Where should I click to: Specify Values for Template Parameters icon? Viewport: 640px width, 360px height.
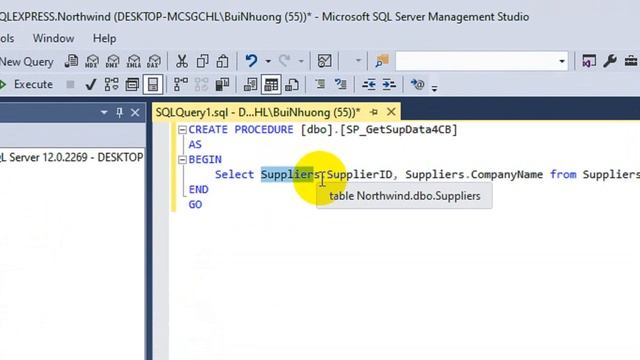[417, 84]
